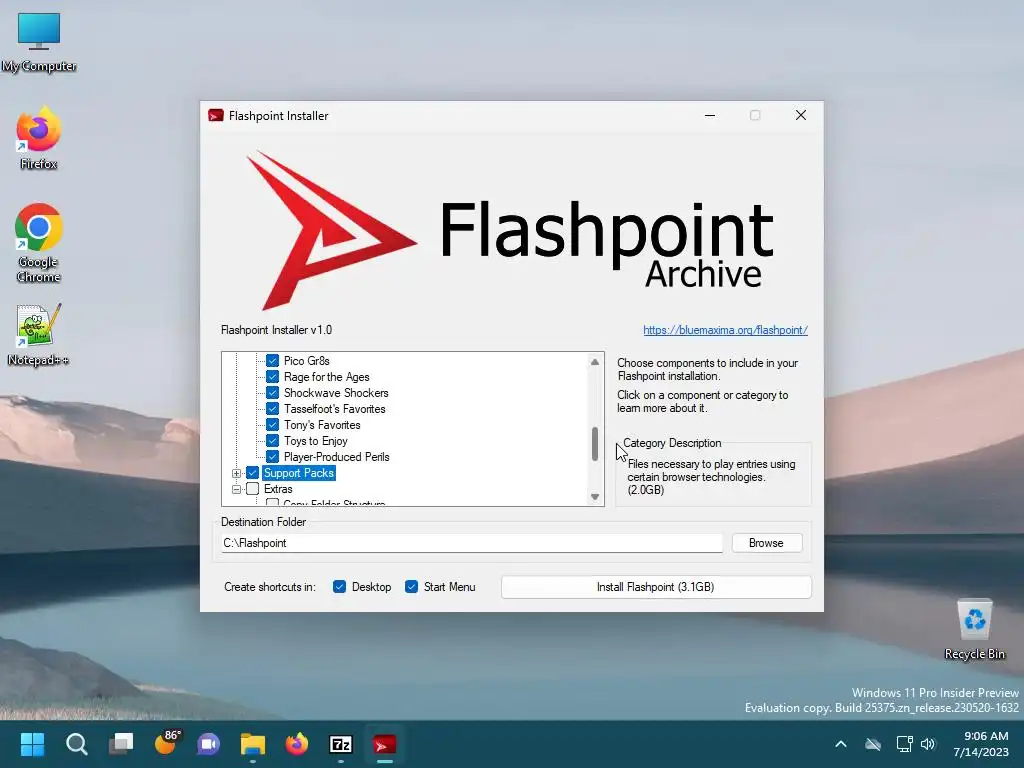Show hidden system tray icons
1024x768 pixels.
coord(840,744)
